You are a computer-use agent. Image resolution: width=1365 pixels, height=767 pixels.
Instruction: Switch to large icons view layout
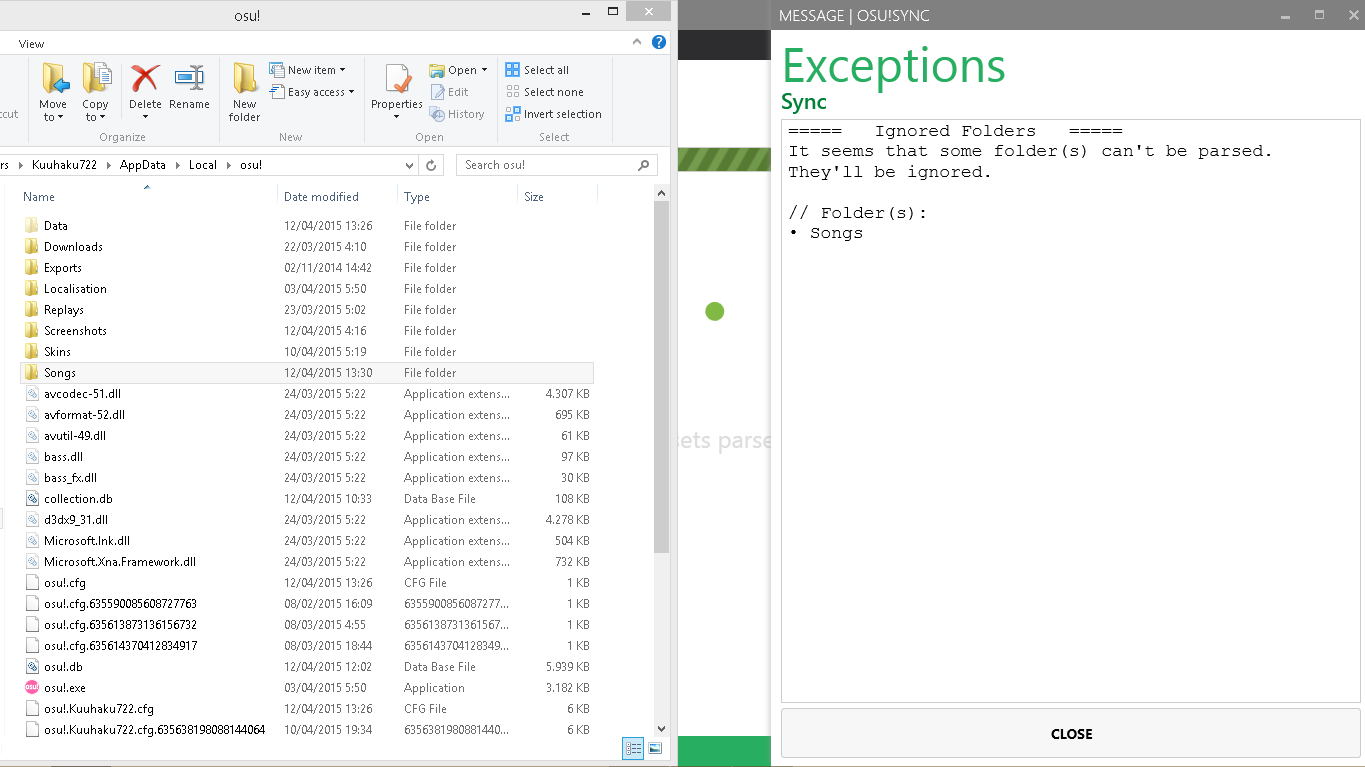(655, 747)
